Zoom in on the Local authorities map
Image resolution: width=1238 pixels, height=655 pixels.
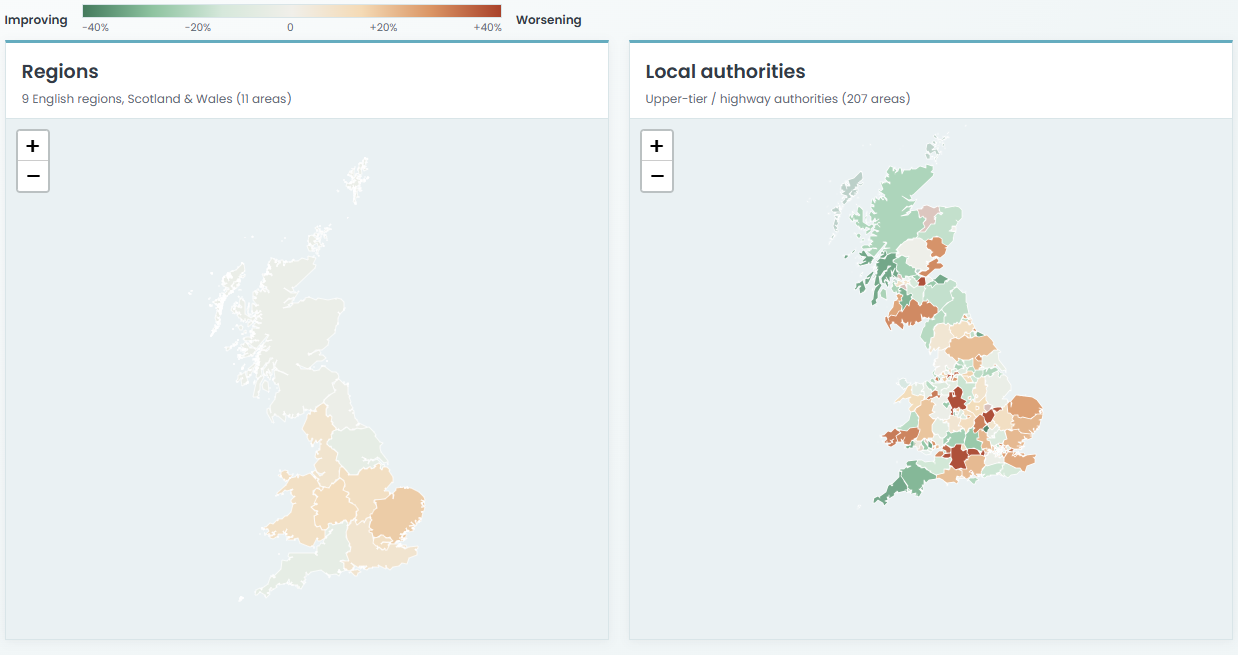click(x=657, y=146)
